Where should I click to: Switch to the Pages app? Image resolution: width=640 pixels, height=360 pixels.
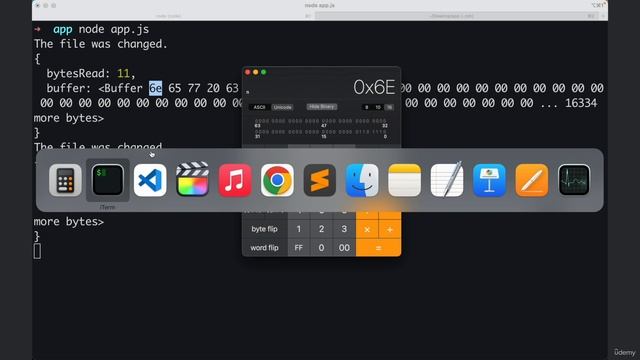[532, 180]
